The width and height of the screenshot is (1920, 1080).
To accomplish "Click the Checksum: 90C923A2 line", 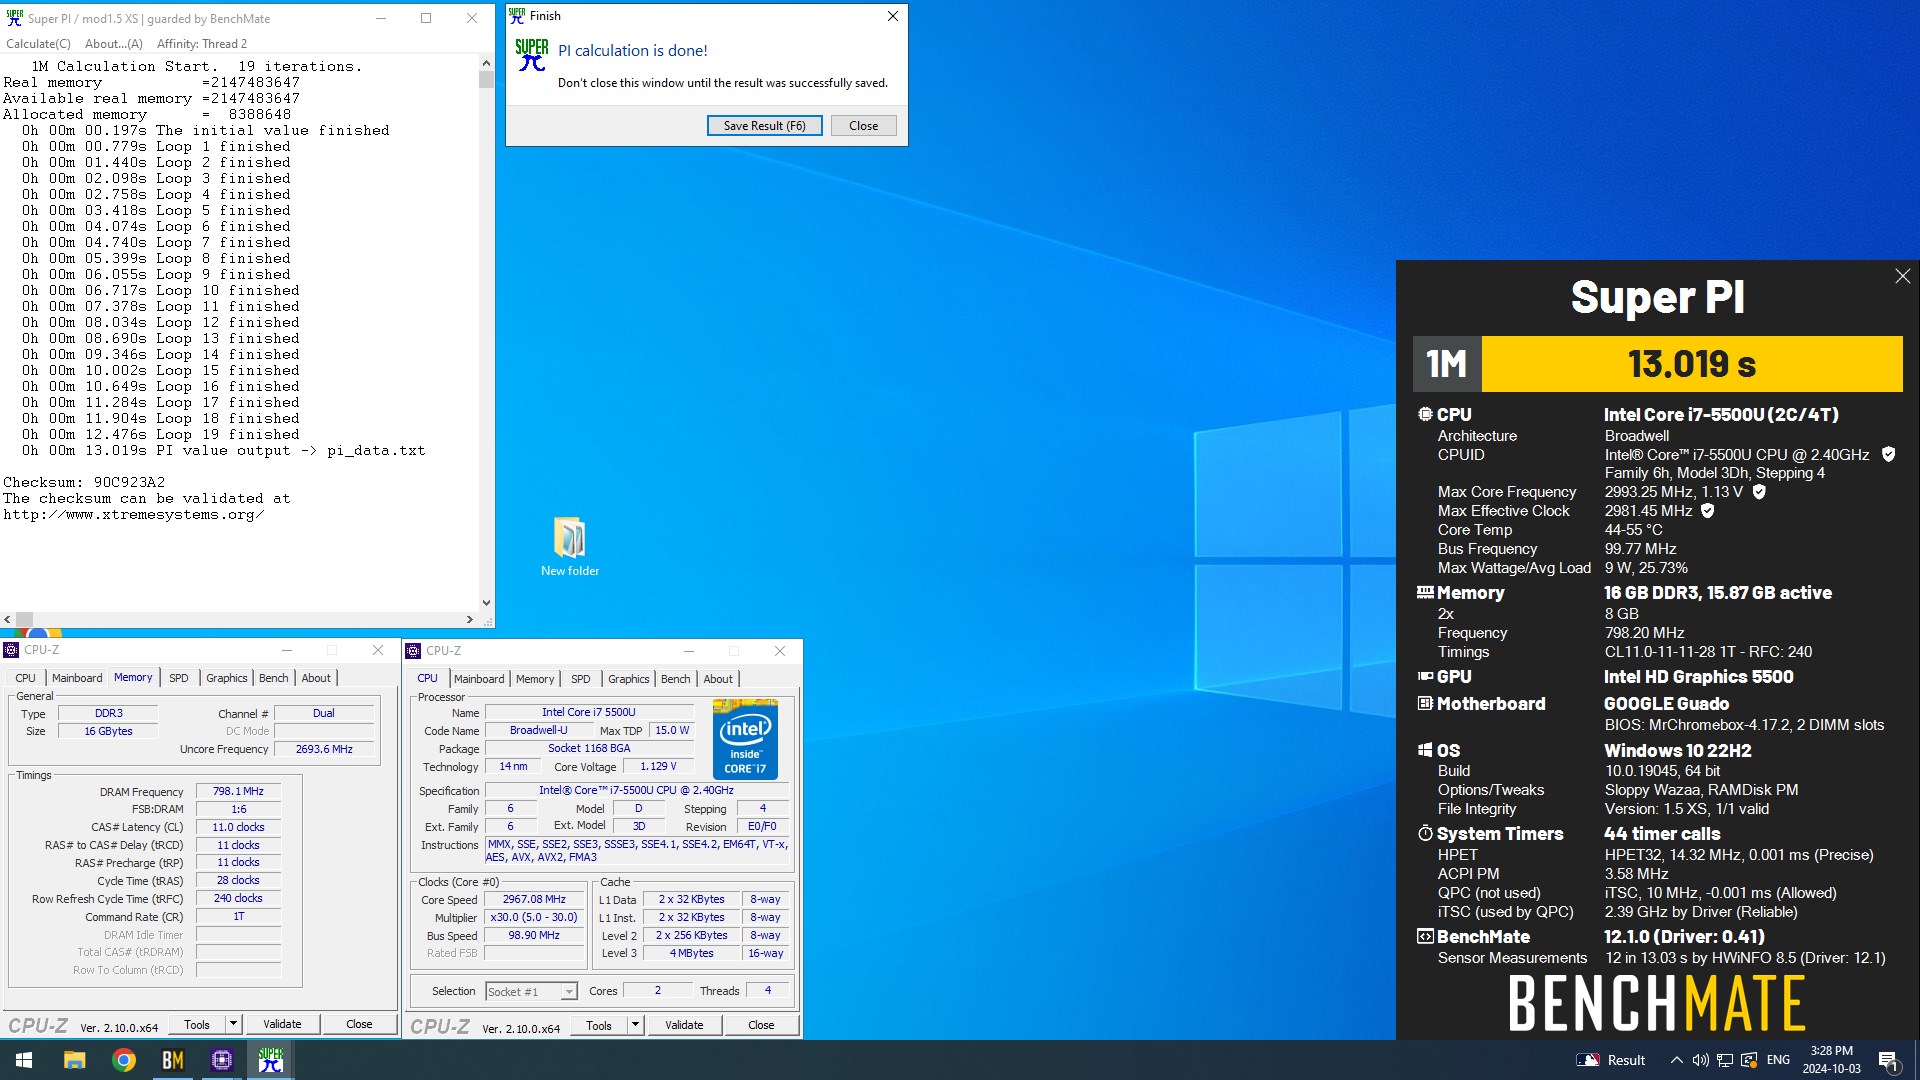I will [84, 482].
